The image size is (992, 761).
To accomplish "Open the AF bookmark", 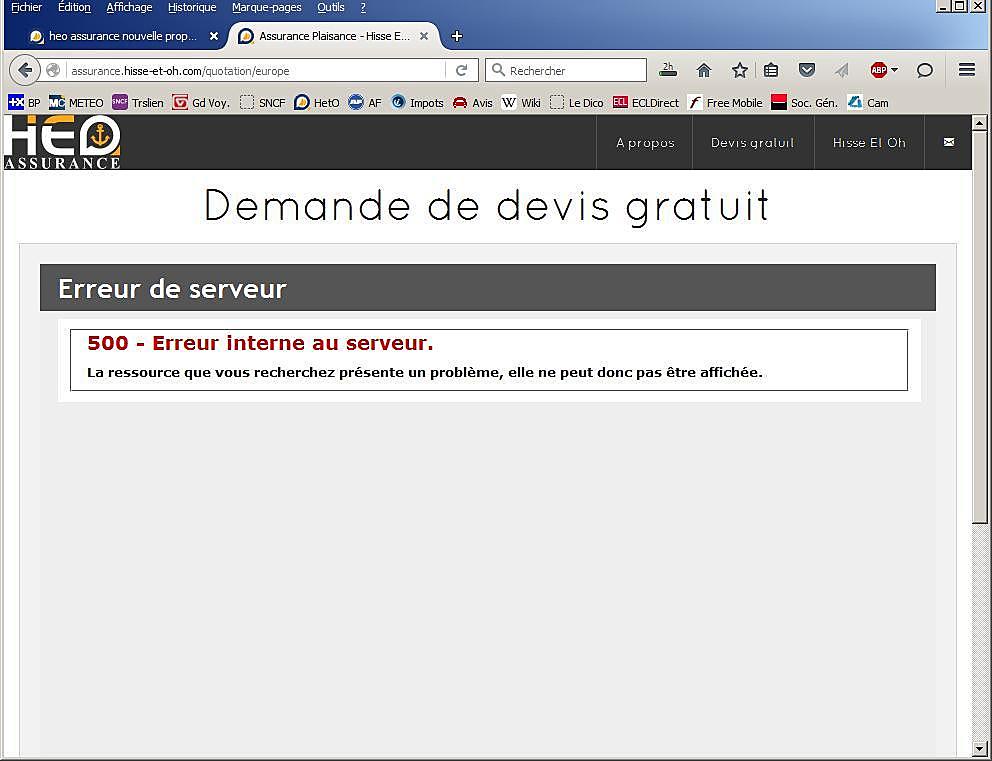I will click(x=365, y=102).
